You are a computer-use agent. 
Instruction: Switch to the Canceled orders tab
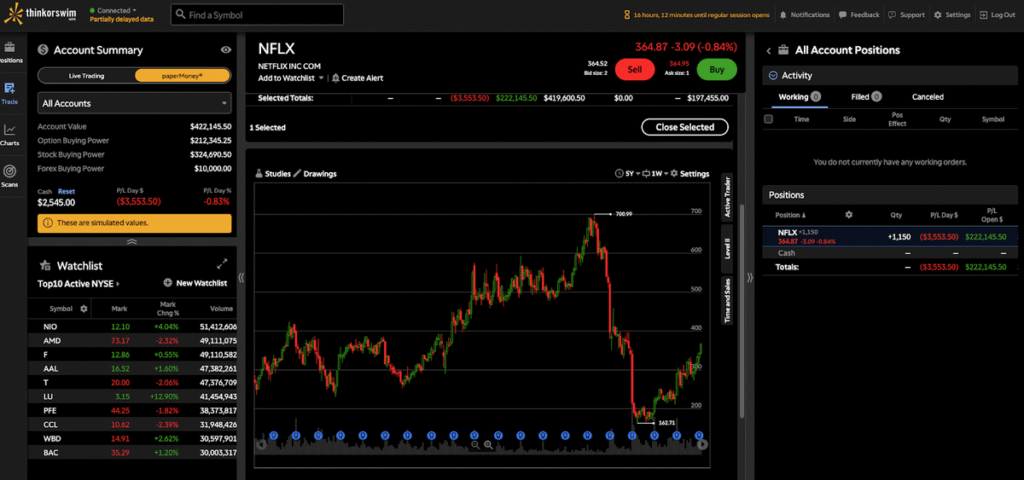pyautogui.click(x=928, y=97)
